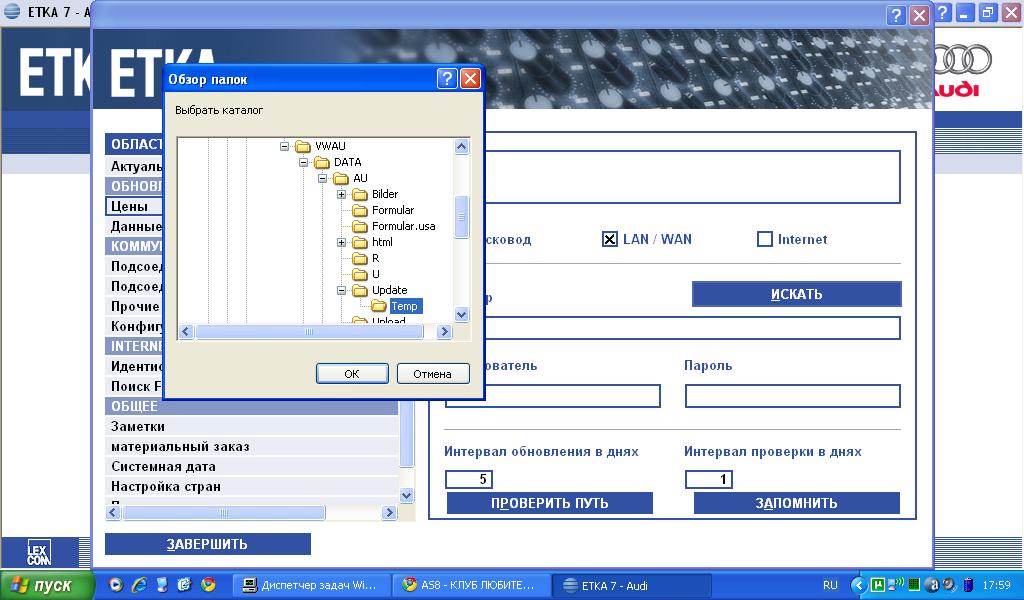Select Заметки in the left menu
The width and height of the screenshot is (1024, 600).
[x=138, y=426]
